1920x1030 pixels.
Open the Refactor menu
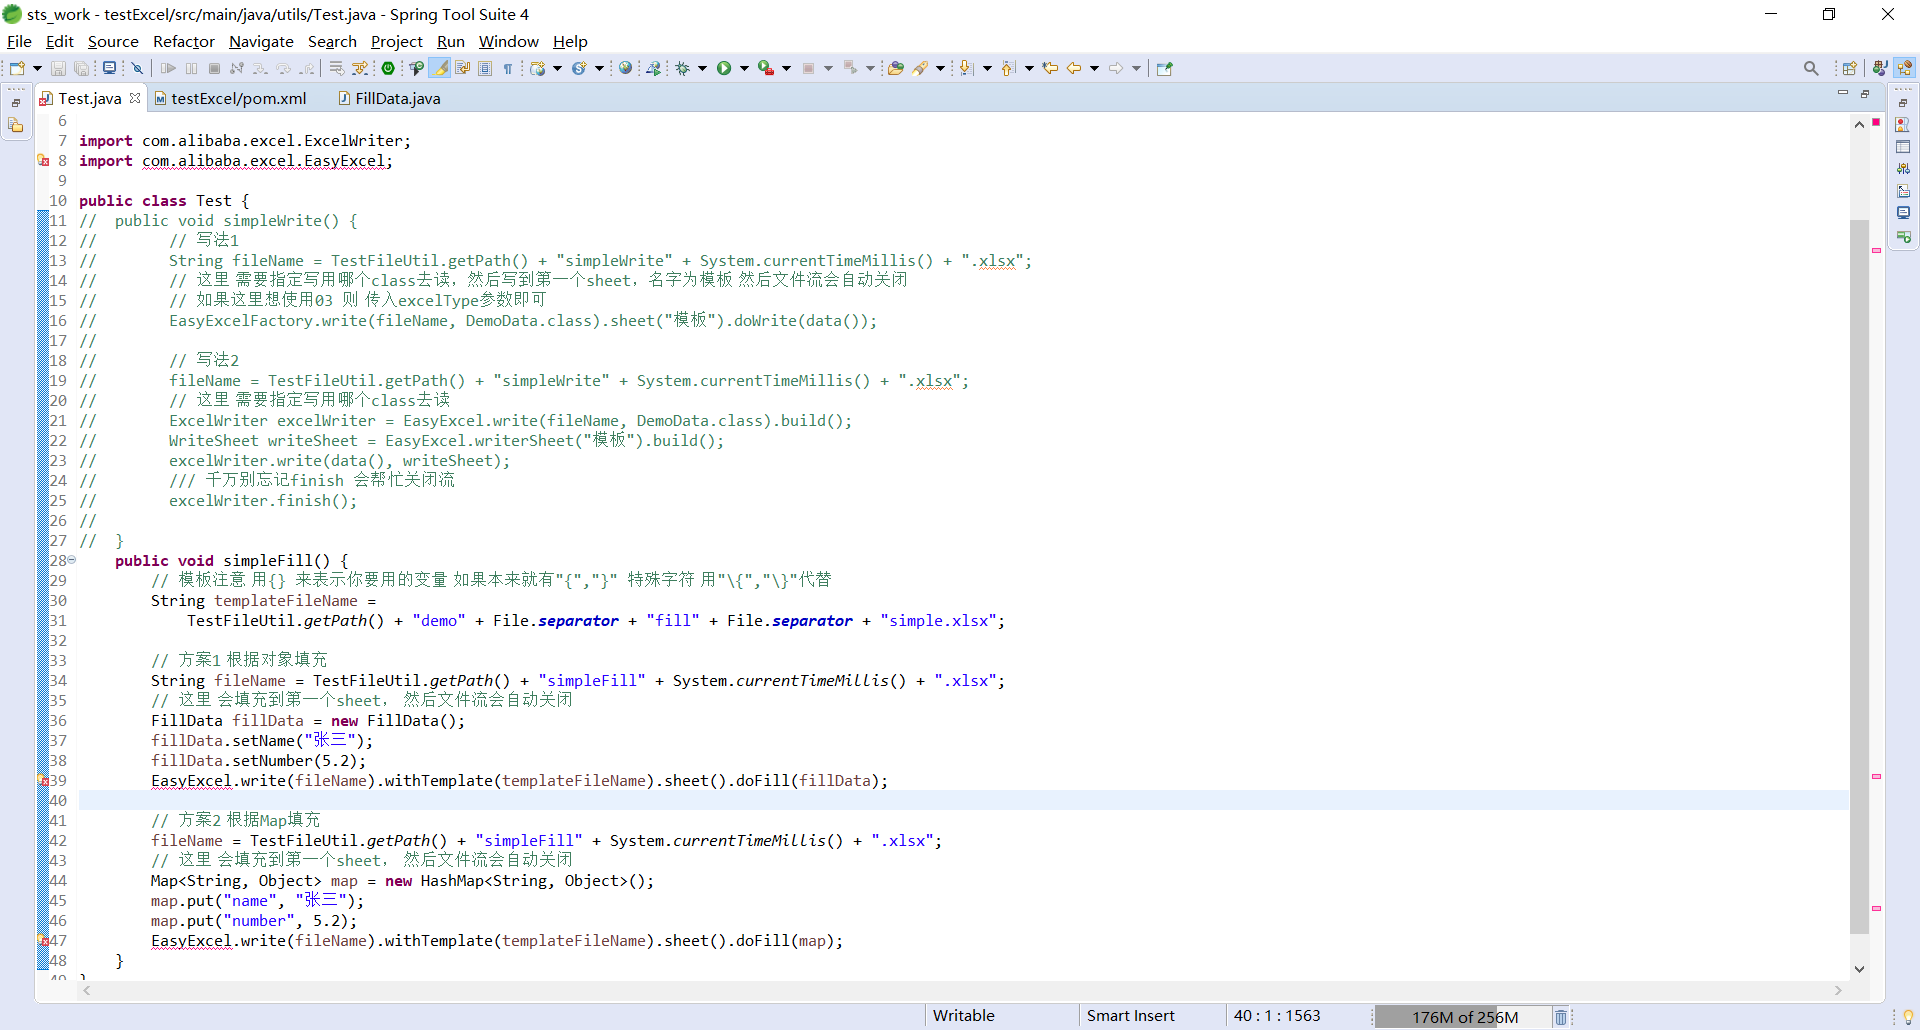pyautogui.click(x=184, y=41)
